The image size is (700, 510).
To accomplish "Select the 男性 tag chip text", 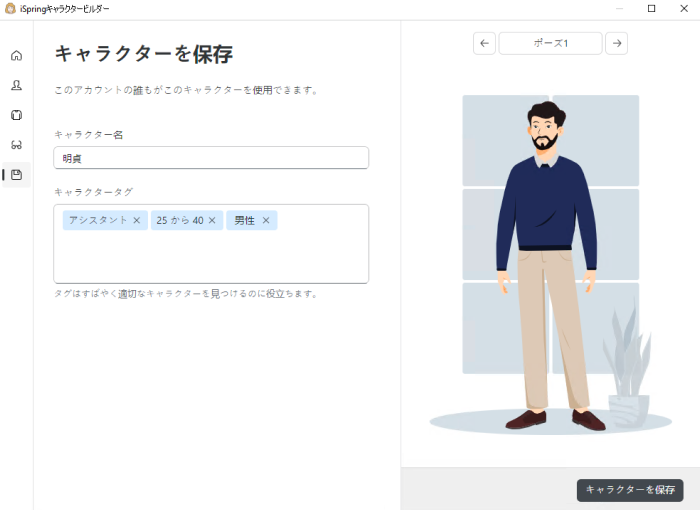I will [x=245, y=220].
